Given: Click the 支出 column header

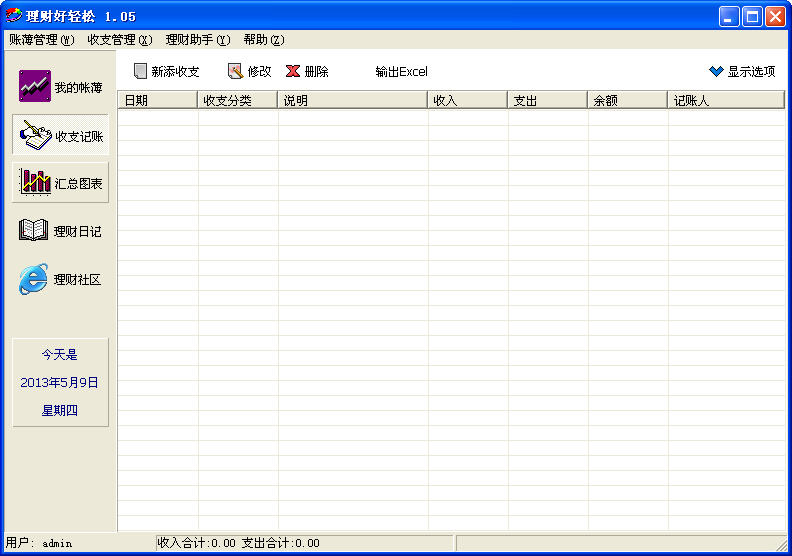Looking at the screenshot, I should pyautogui.click(x=548, y=100).
